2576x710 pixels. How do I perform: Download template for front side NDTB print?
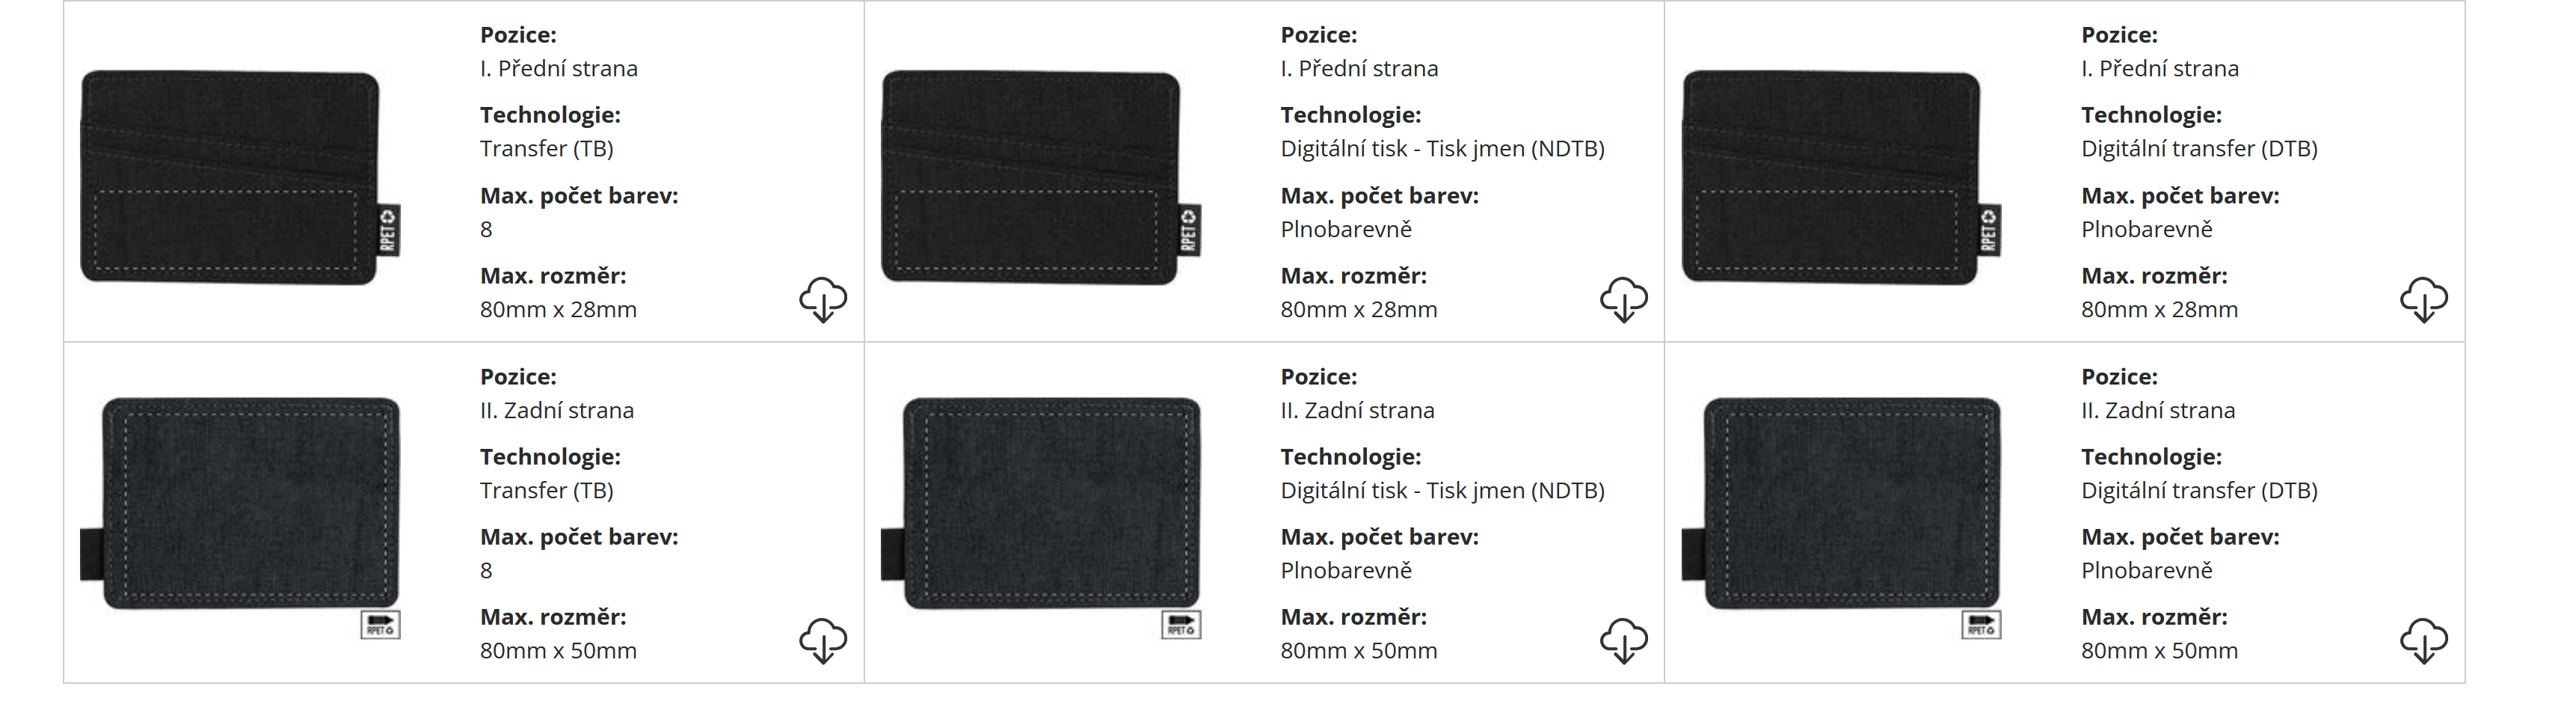coord(1624,299)
